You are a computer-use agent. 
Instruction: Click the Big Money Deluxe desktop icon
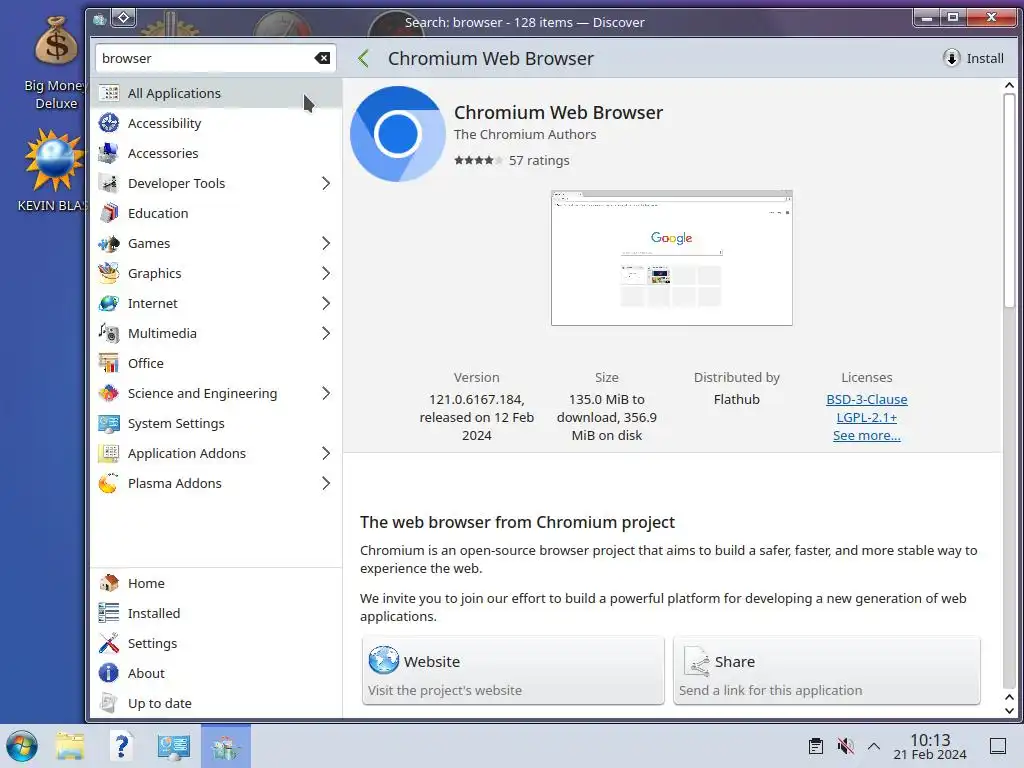[x=56, y=63]
